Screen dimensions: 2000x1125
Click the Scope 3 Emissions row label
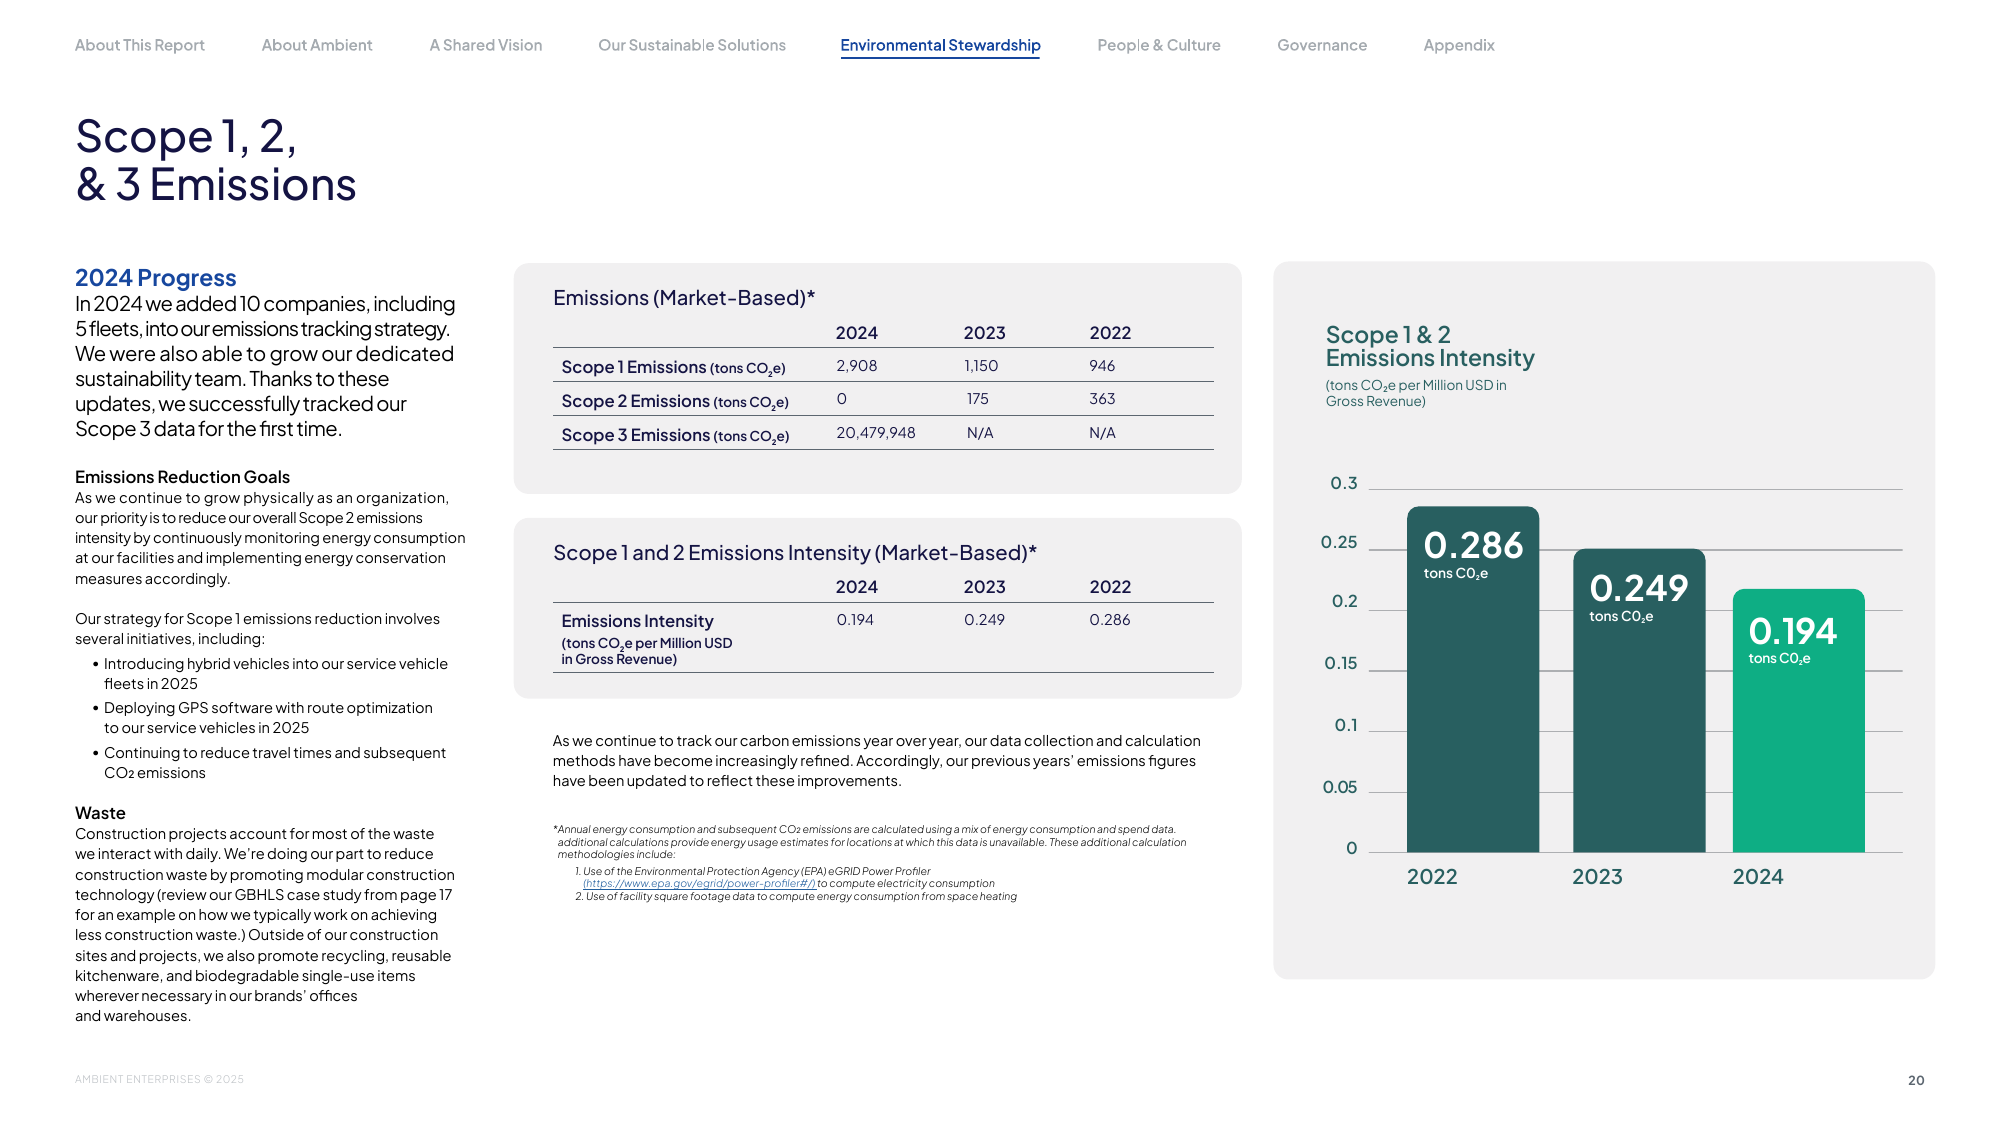tap(675, 436)
